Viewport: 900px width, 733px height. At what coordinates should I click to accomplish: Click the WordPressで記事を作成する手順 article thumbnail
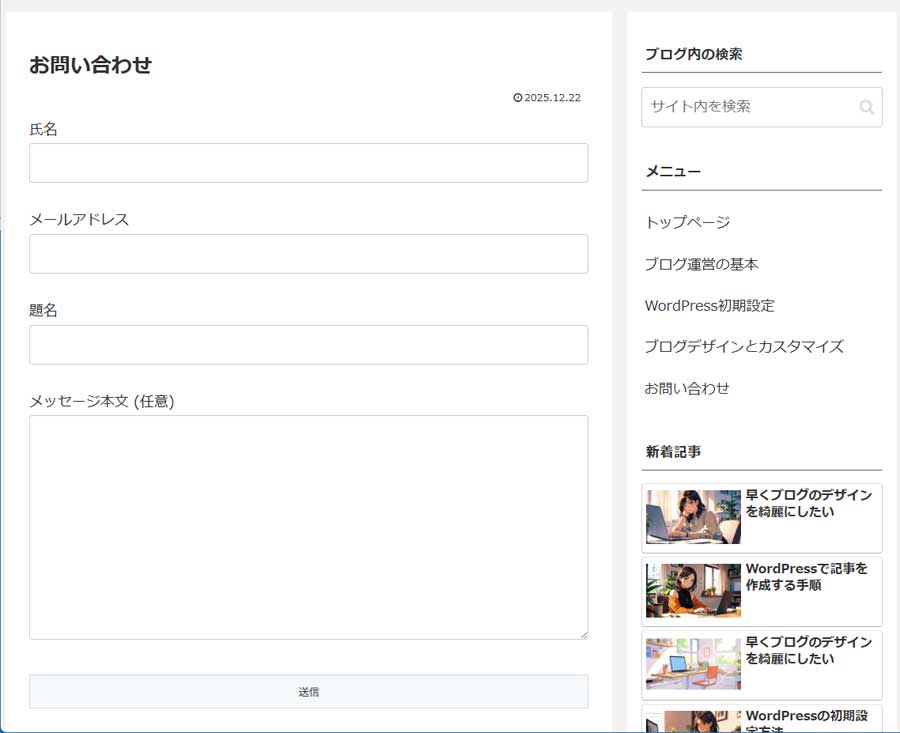click(x=693, y=591)
